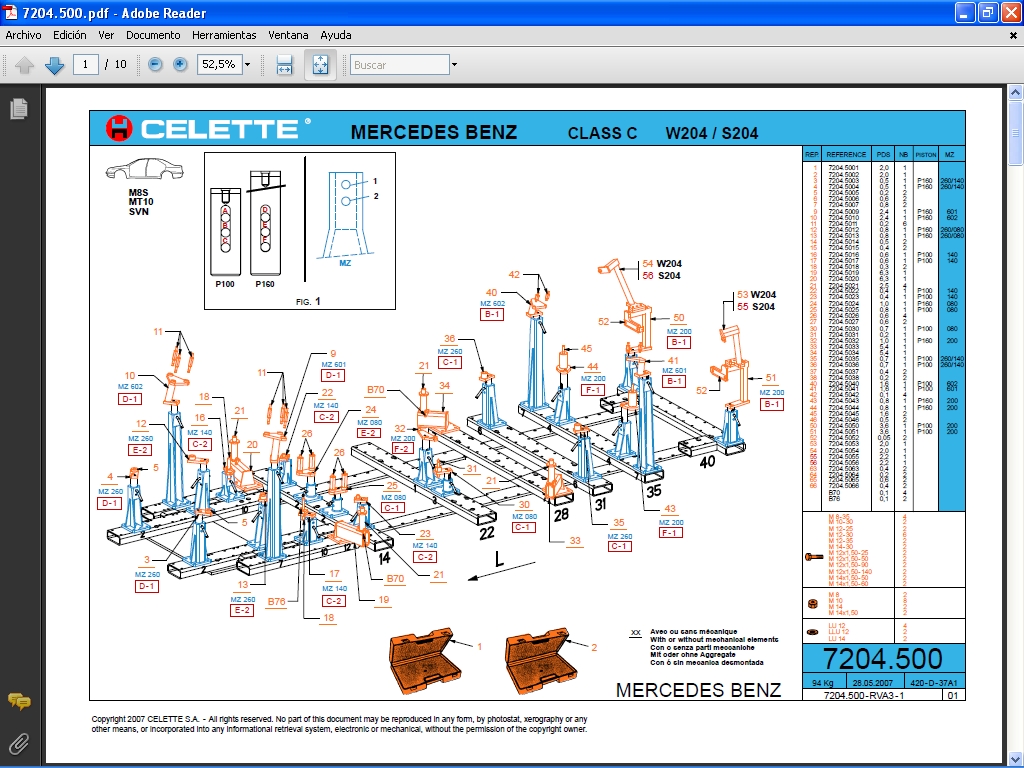Toggle the fit full page view
The height and width of the screenshot is (768, 1024).
[320, 65]
